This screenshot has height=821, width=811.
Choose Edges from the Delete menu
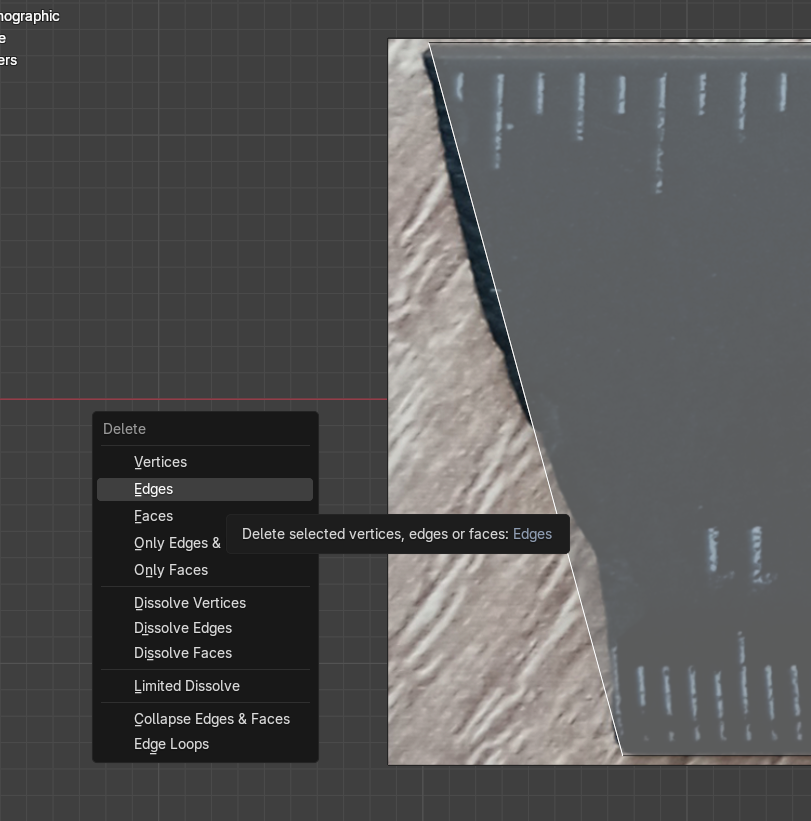pyautogui.click(x=154, y=489)
